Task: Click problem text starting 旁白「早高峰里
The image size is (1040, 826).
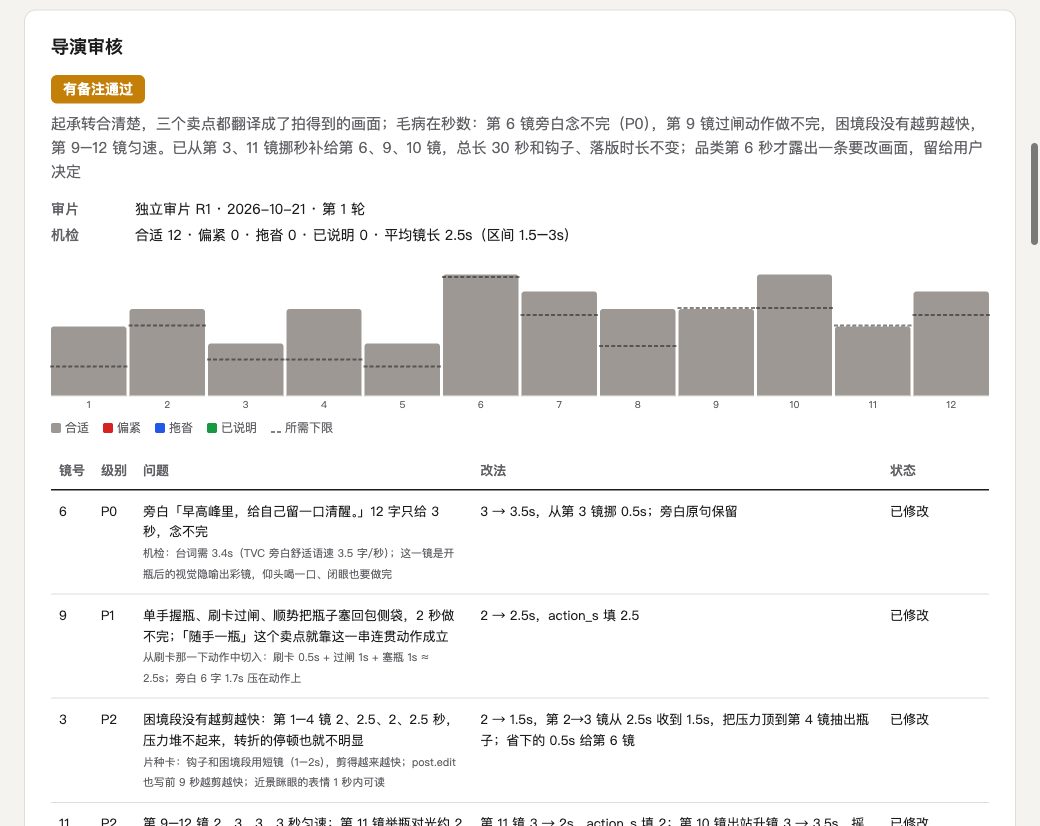Action: (x=291, y=521)
